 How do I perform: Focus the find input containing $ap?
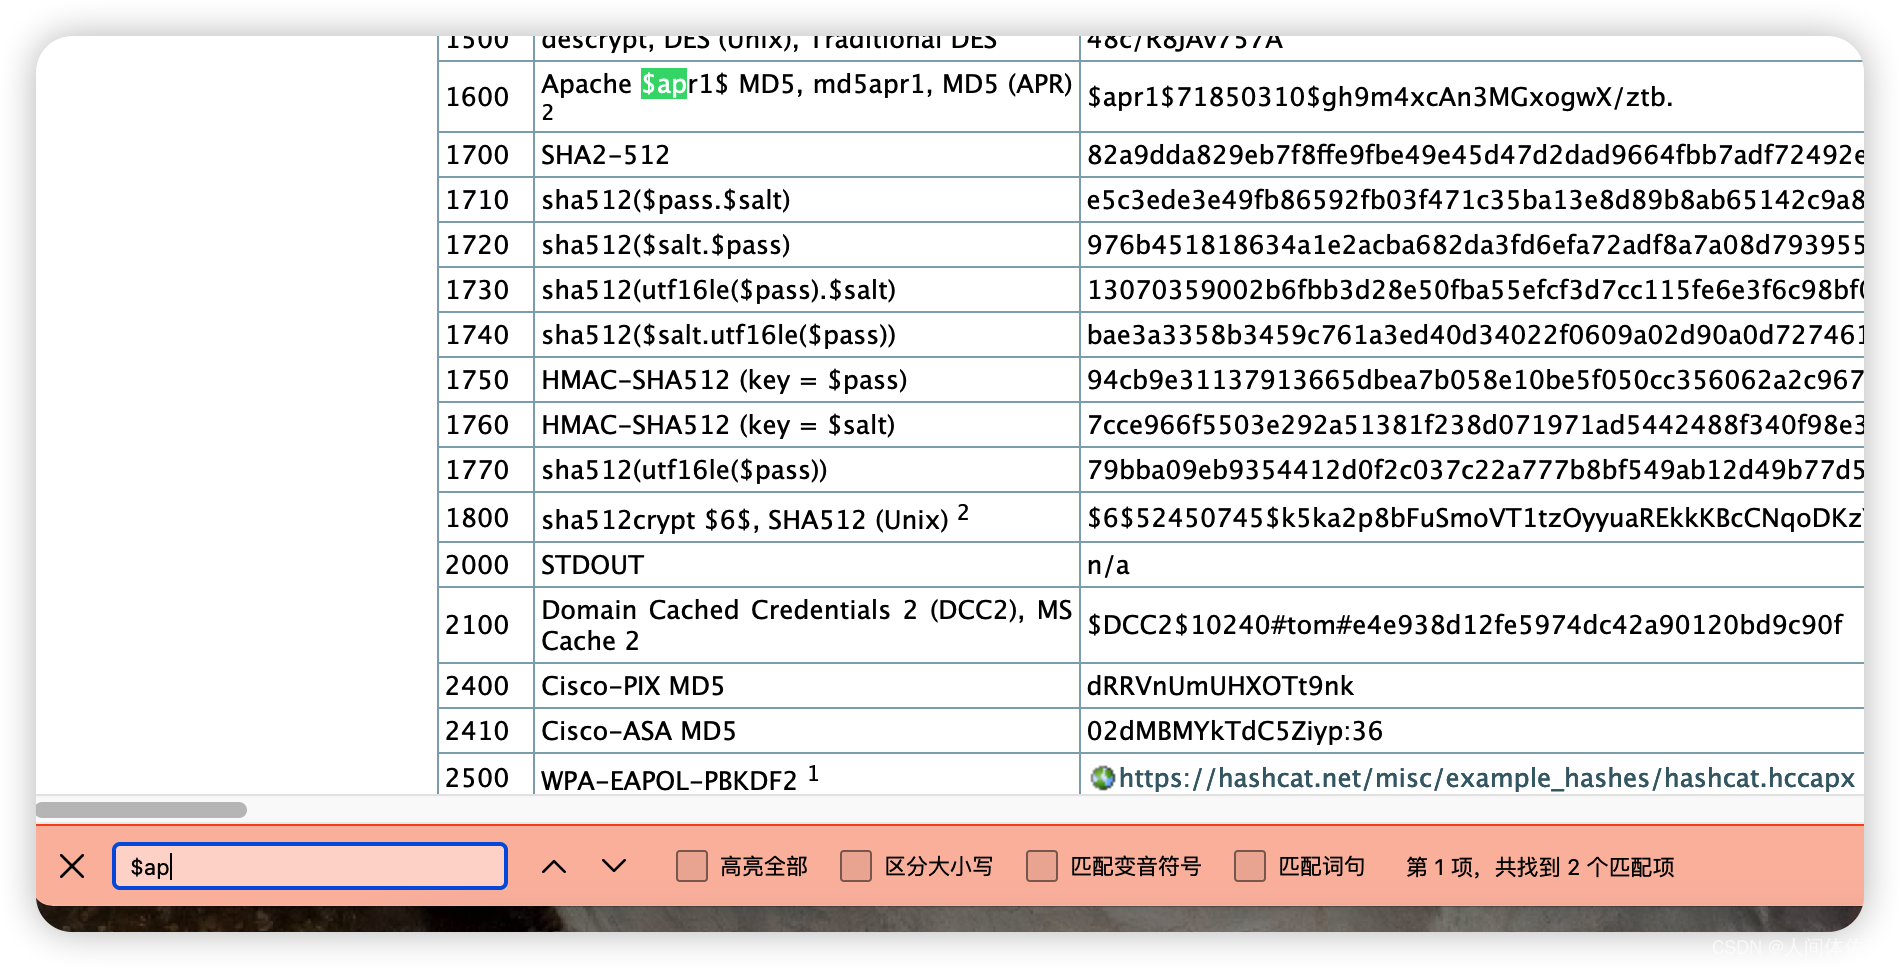tap(310, 866)
